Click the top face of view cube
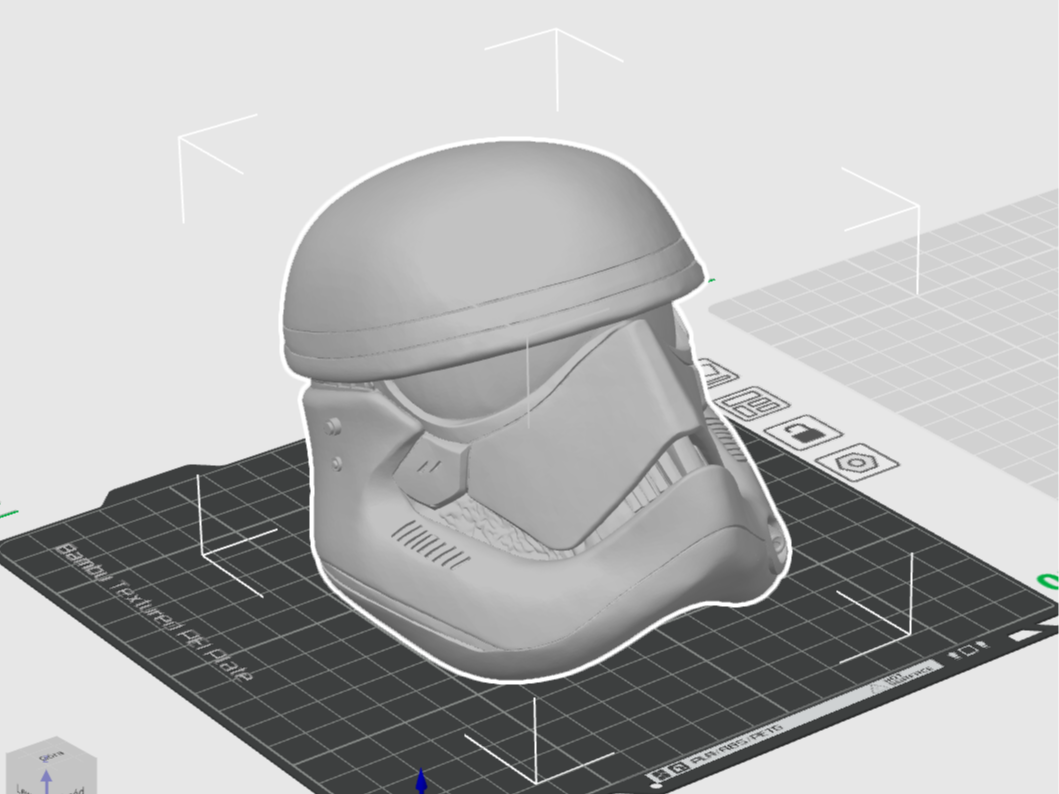 coord(51,754)
